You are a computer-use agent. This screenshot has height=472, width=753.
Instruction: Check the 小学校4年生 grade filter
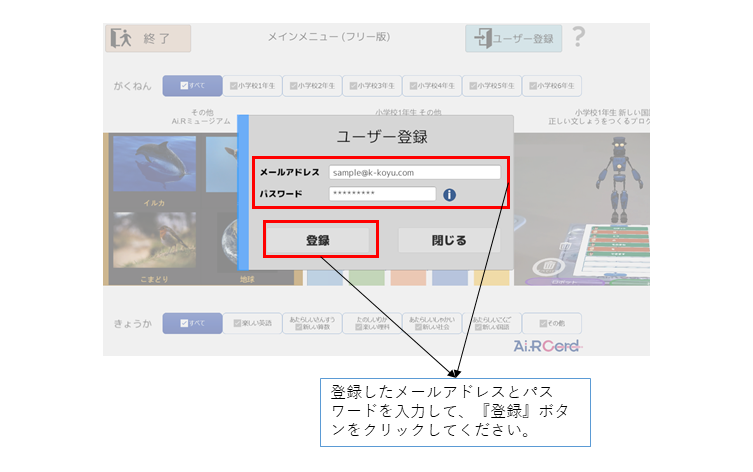(433, 86)
